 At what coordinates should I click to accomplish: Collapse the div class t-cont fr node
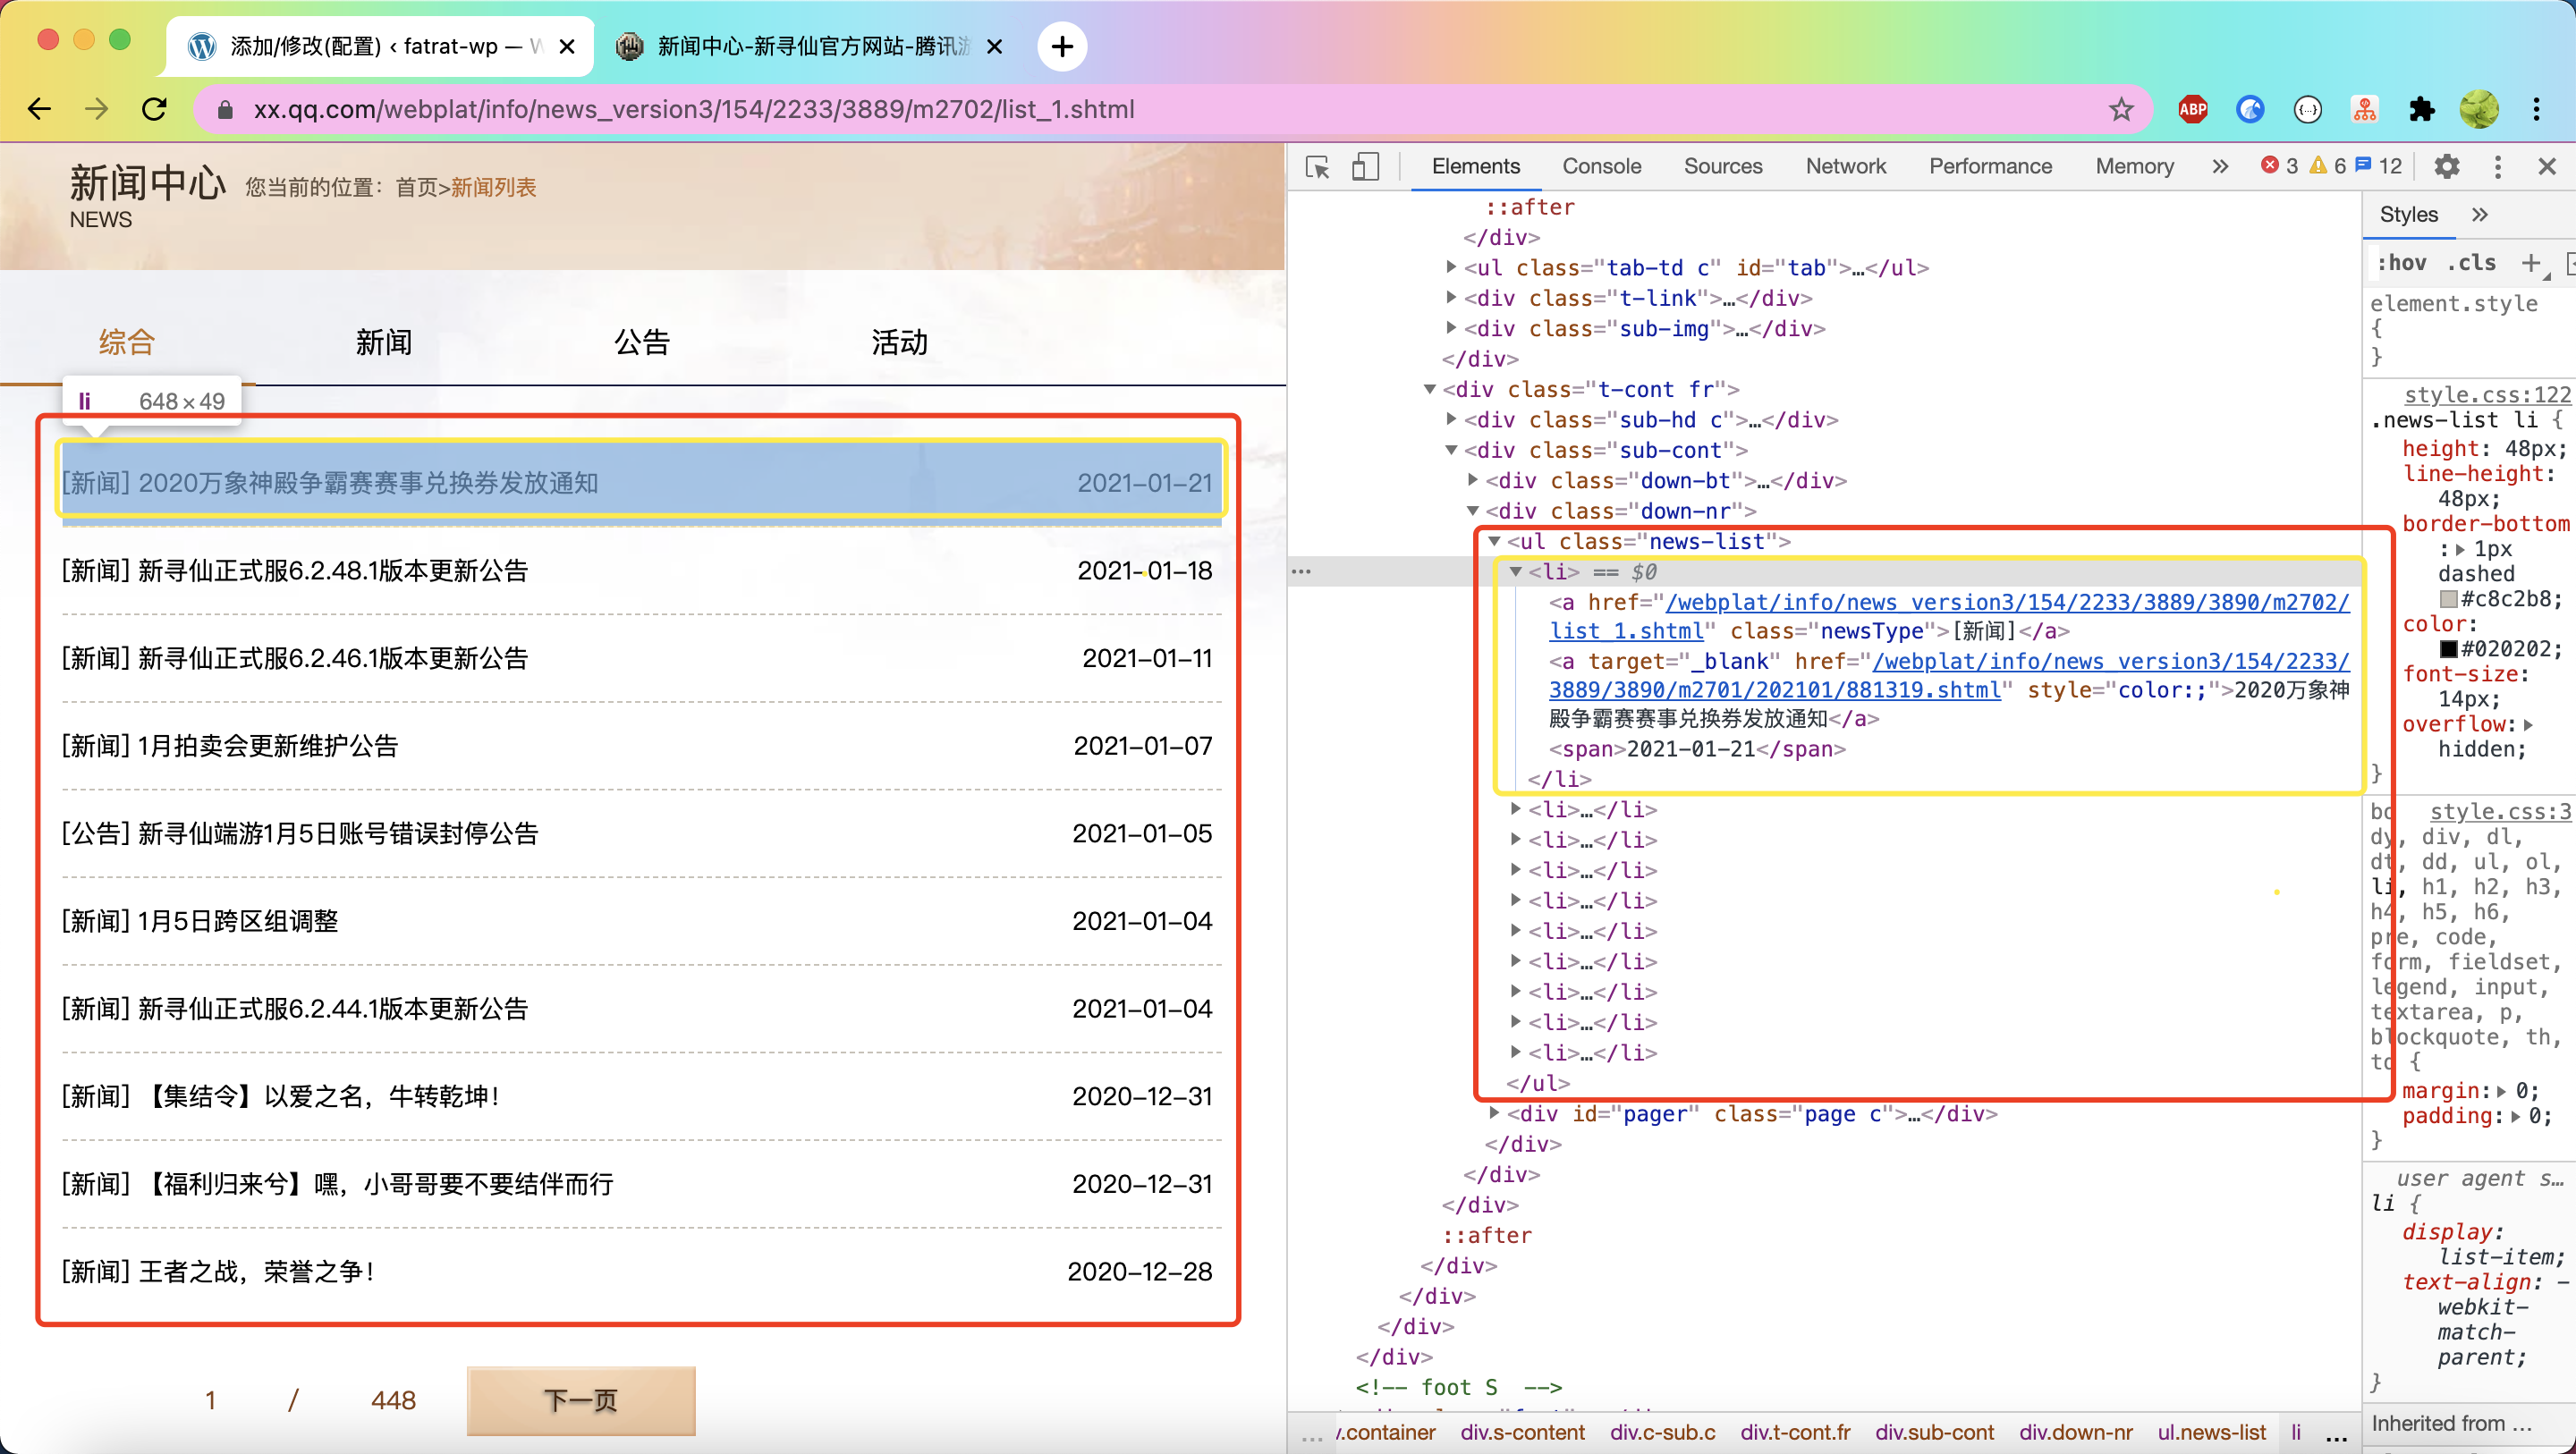(1429, 389)
